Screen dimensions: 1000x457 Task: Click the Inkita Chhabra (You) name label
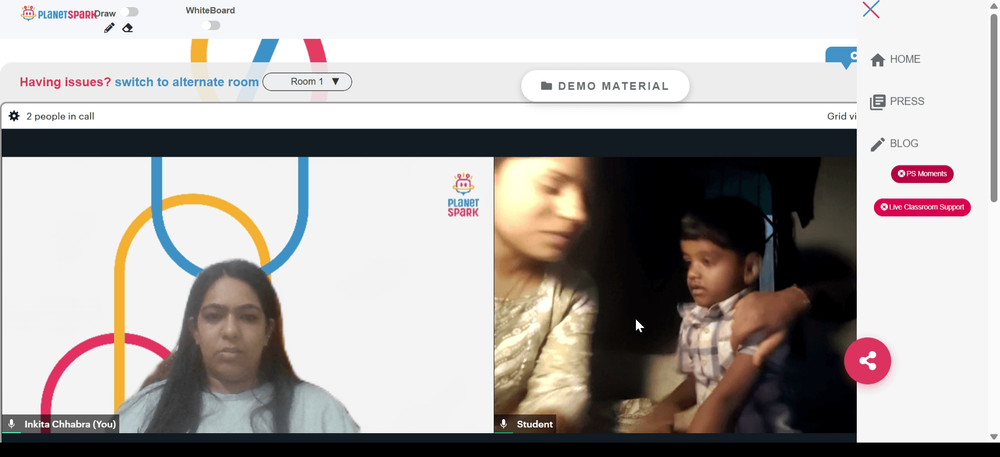click(x=70, y=424)
